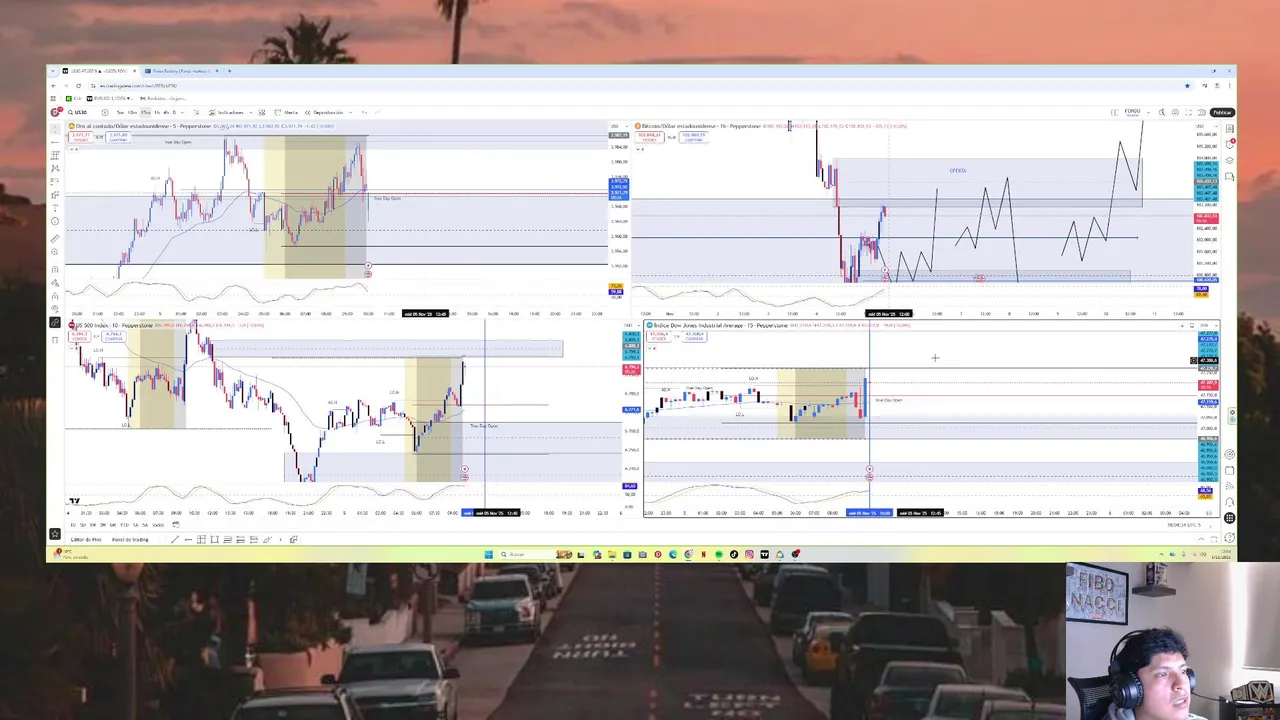1280x720 pixels.
Task: Open the Recibidos Gmail bookmark
Action: [163, 99]
